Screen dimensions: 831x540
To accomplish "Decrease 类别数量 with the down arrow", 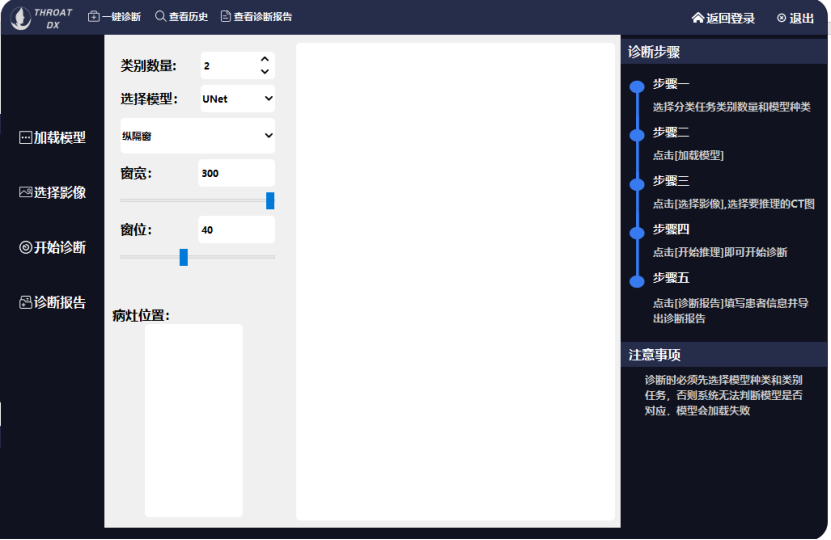I will click(265, 72).
